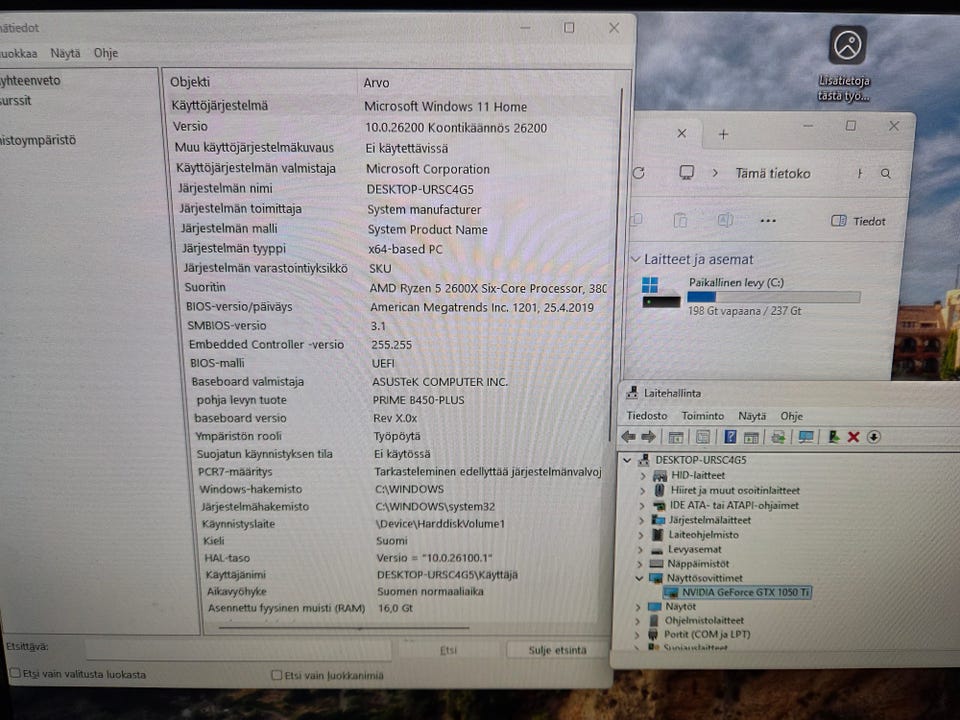
Task: Click the Laitehallinta title bar icon
Action: pos(632,393)
